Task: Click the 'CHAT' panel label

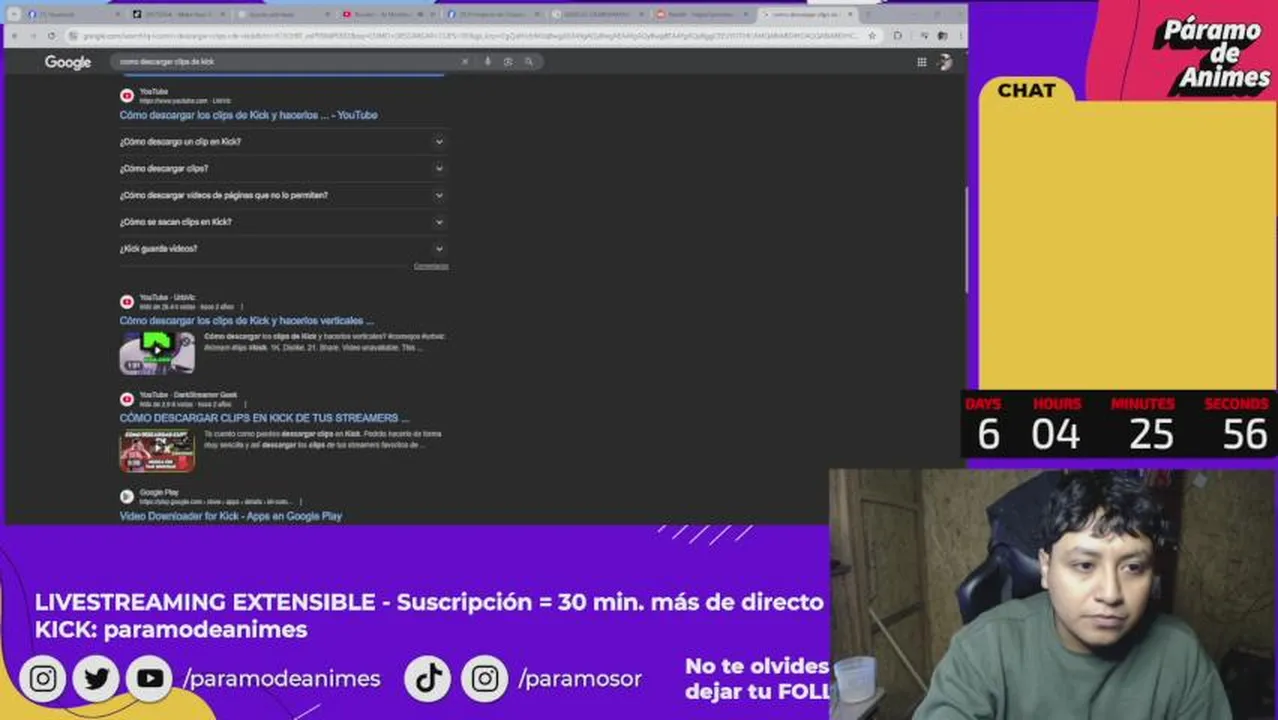Action: click(x=1026, y=90)
